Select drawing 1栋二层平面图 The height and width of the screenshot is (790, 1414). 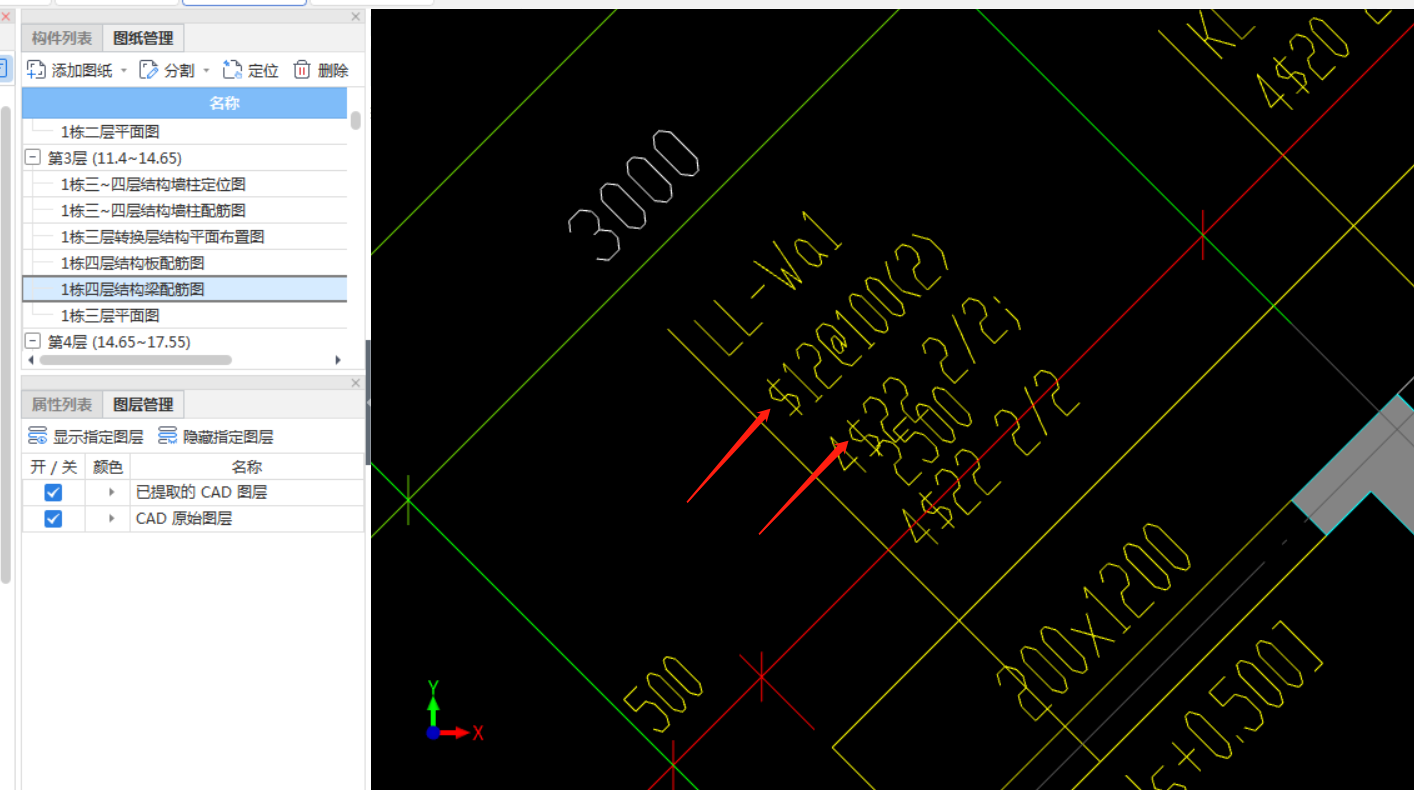[110, 131]
